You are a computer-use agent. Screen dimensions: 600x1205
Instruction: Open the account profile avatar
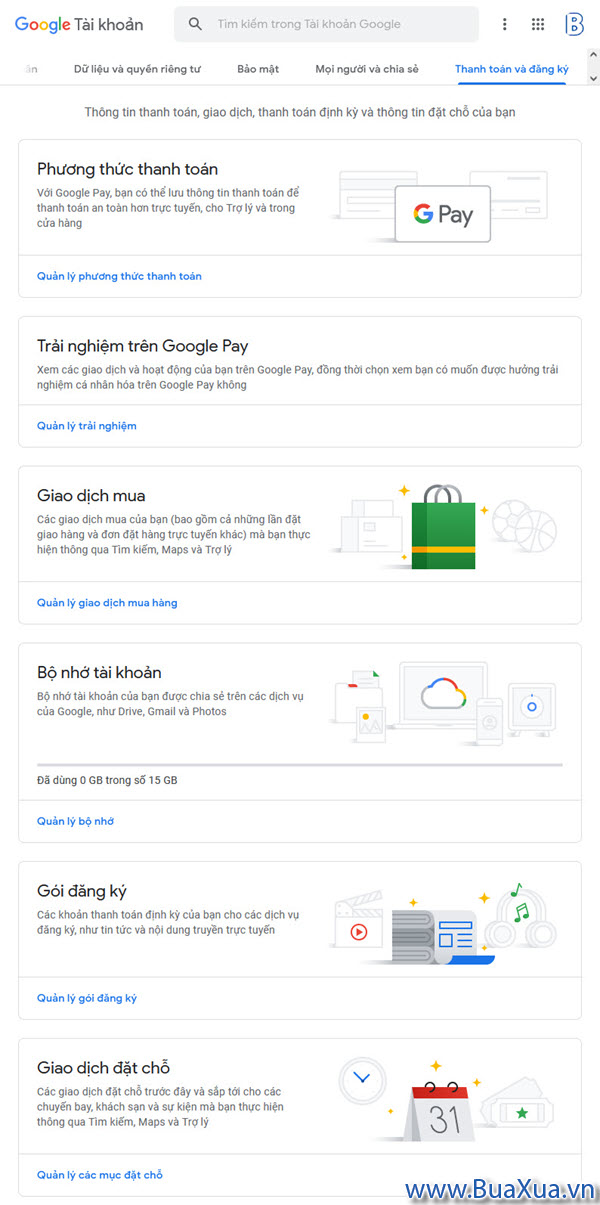(574, 24)
